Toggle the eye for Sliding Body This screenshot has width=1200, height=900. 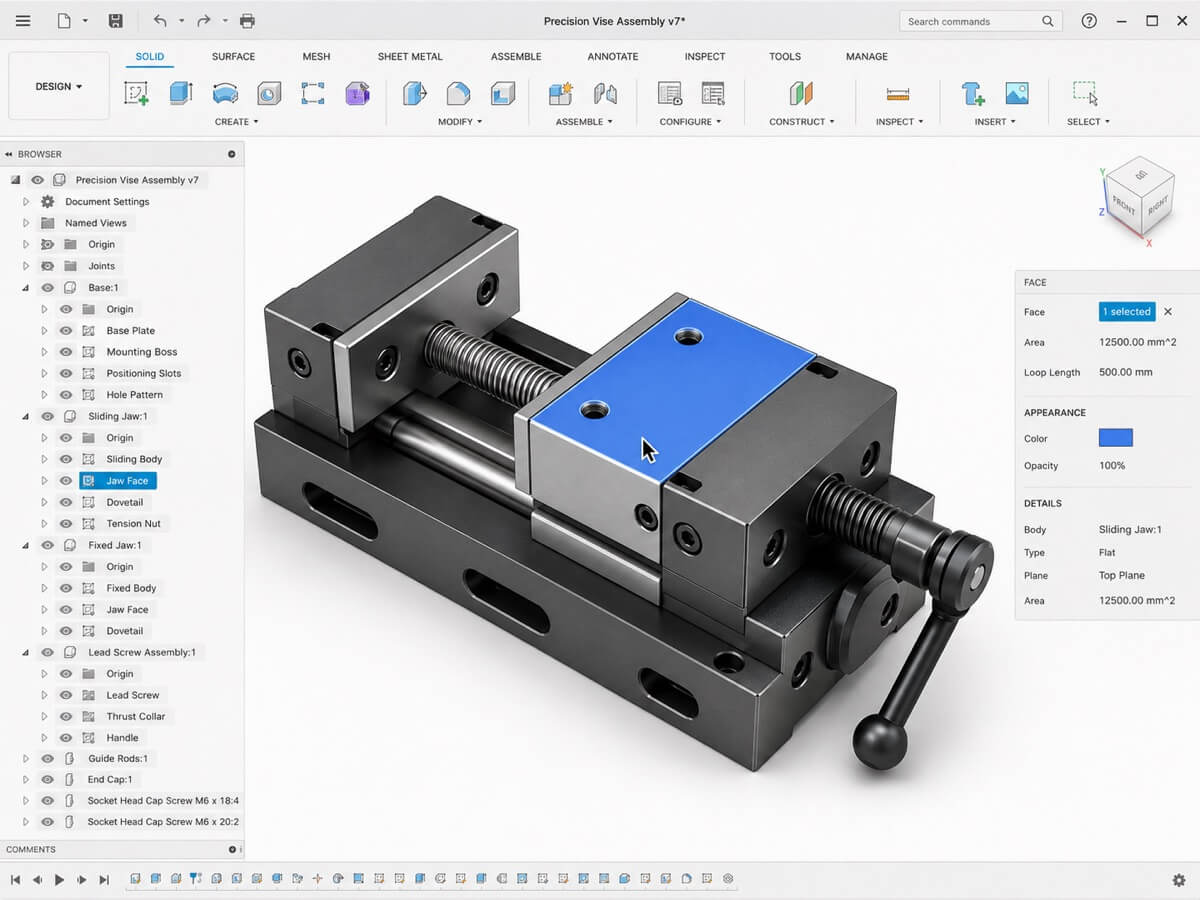(x=66, y=459)
